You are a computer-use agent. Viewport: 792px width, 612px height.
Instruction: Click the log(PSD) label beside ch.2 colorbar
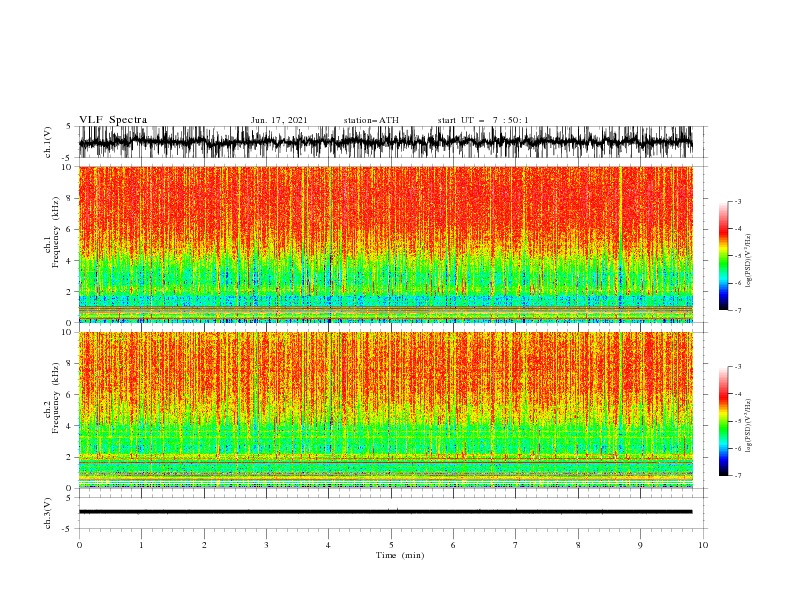pos(749,426)
